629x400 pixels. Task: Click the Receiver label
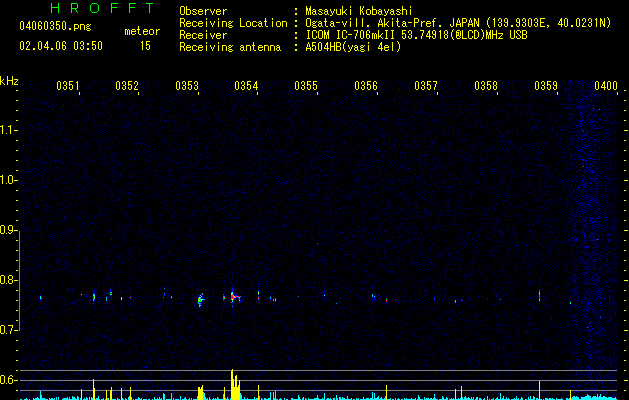(203, 35)
